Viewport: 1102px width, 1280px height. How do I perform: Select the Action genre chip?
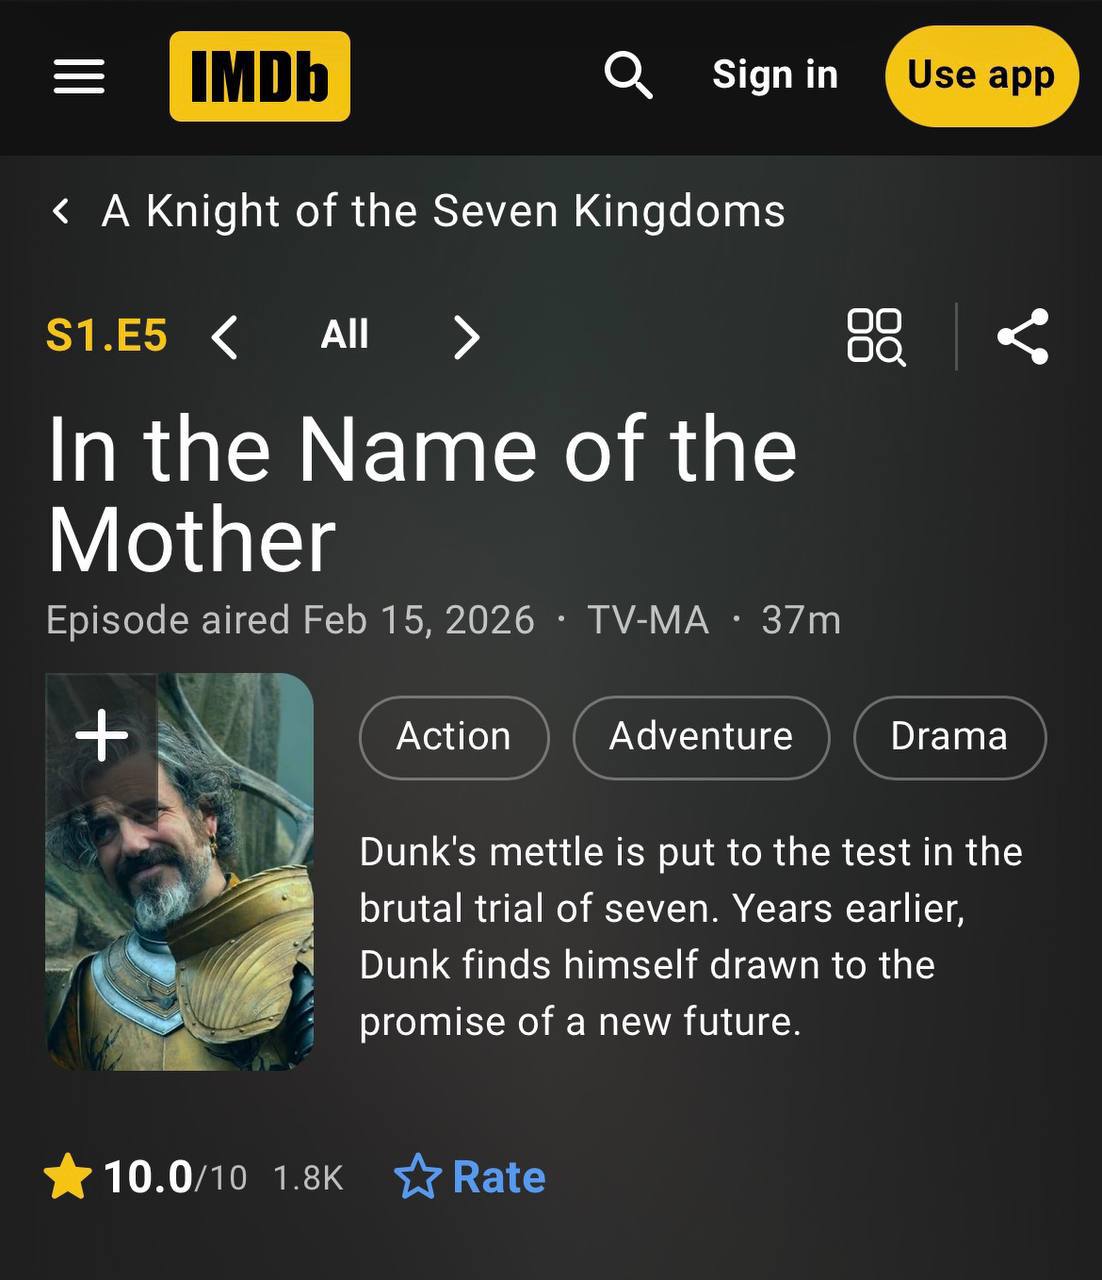click(x=454, y=737)
